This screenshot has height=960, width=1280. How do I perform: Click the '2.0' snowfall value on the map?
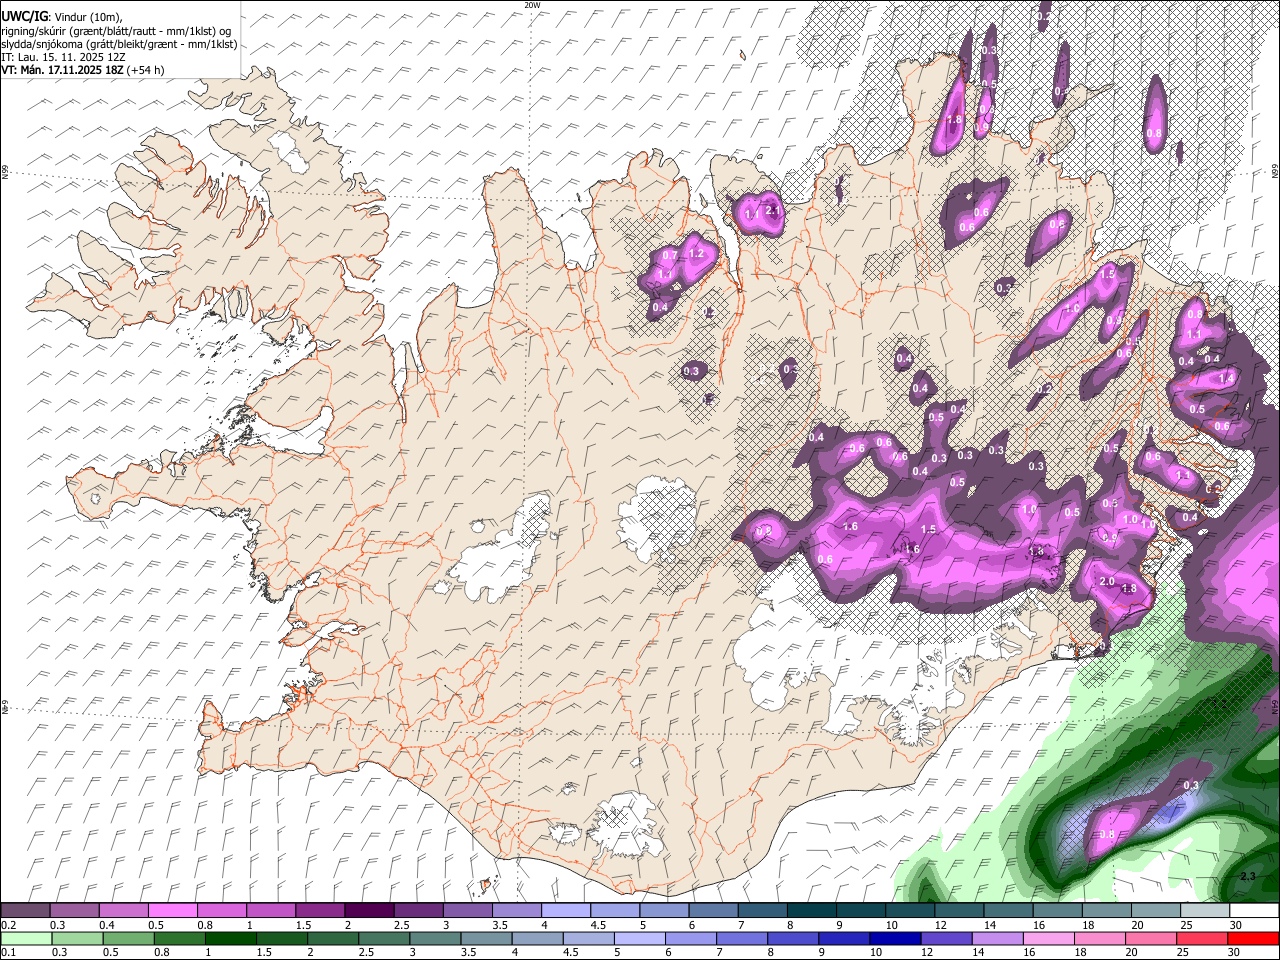[x=1107, y=582]
